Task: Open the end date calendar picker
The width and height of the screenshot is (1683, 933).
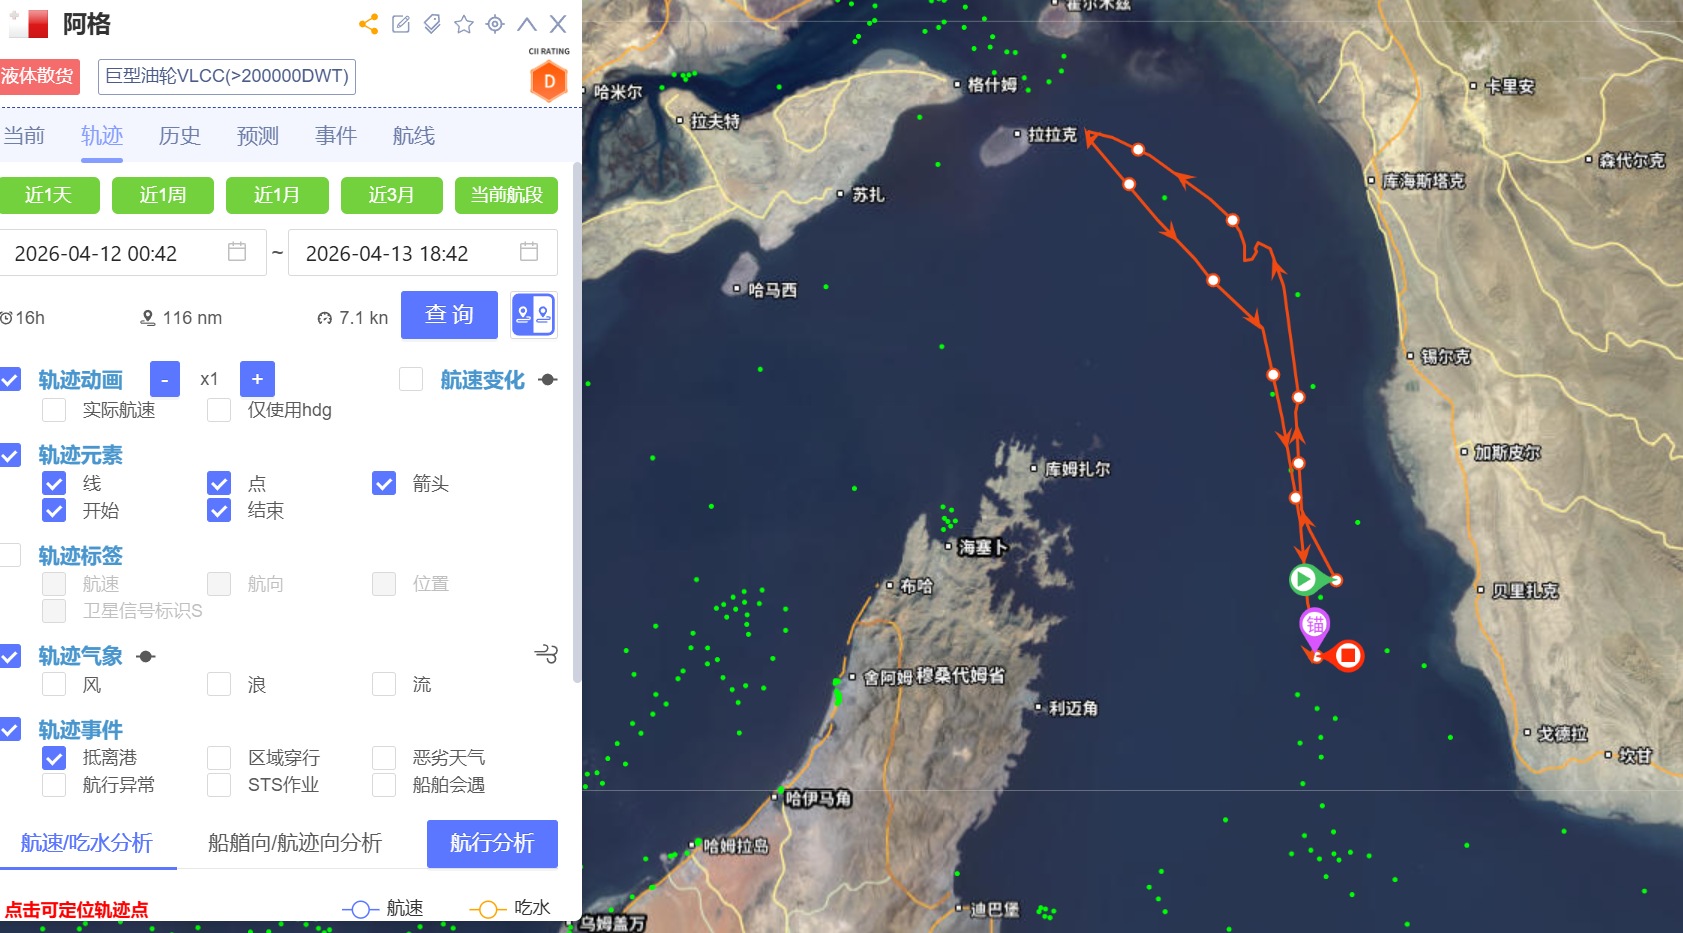Action: coord(529,252)
